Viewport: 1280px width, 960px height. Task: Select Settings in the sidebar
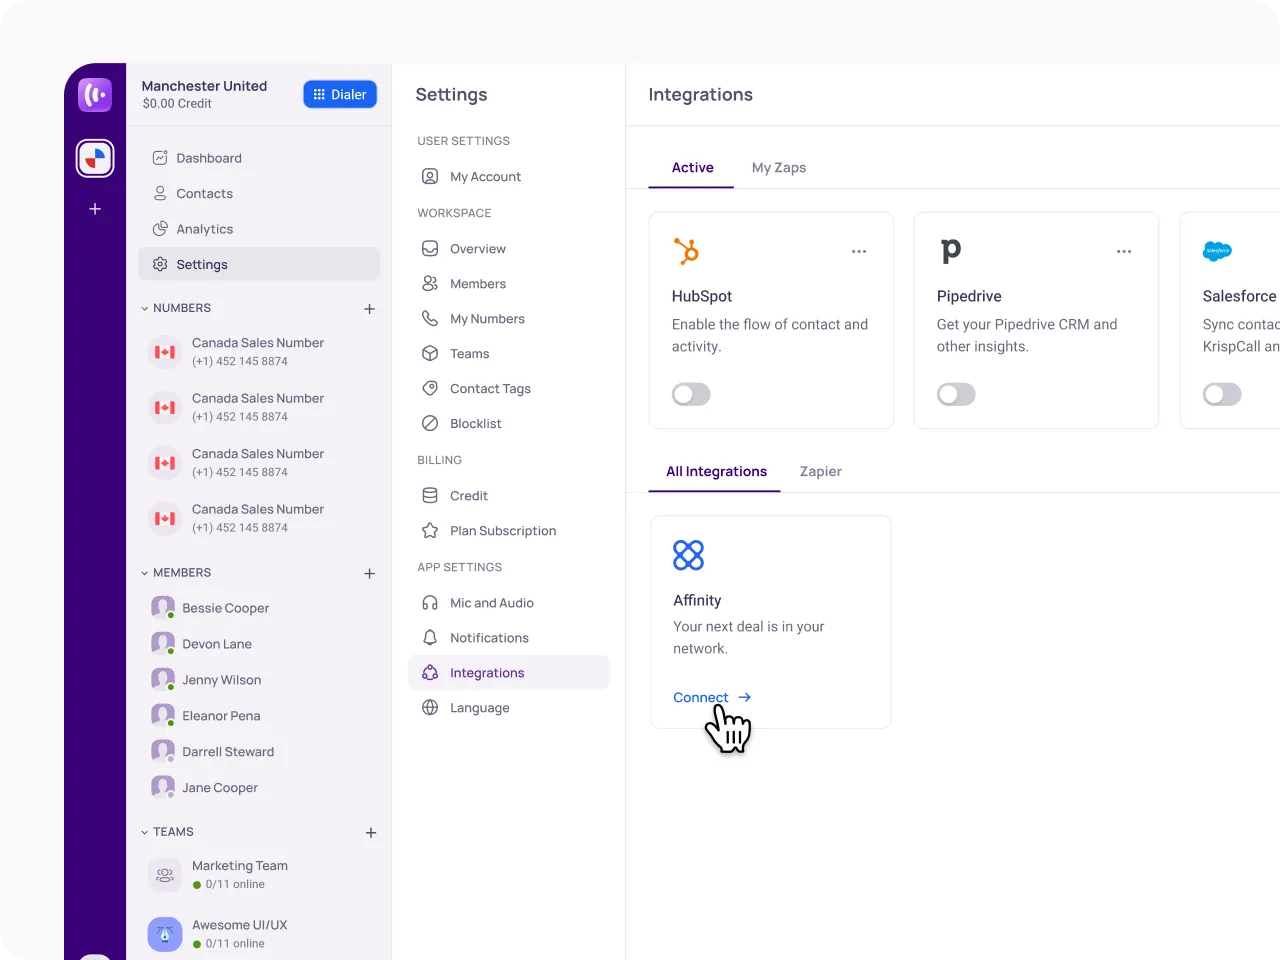click(x=259, y=264)
